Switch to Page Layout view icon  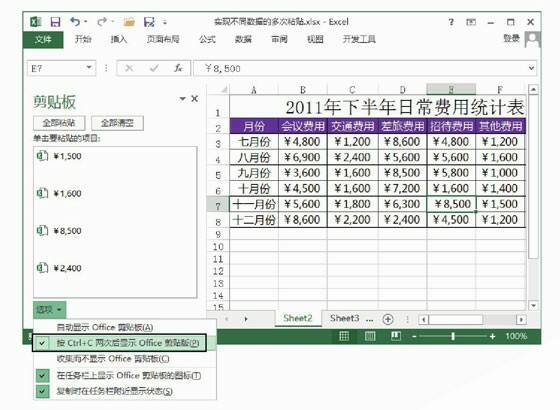tap(370, 336)
